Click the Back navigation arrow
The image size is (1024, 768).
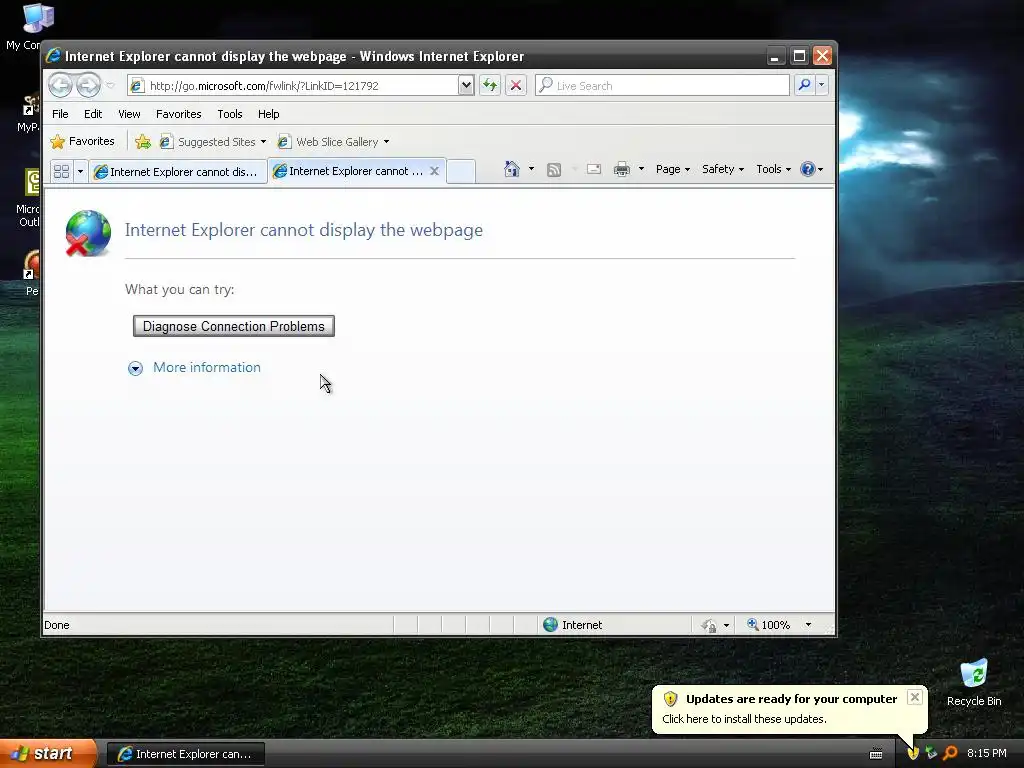point(60,85)
